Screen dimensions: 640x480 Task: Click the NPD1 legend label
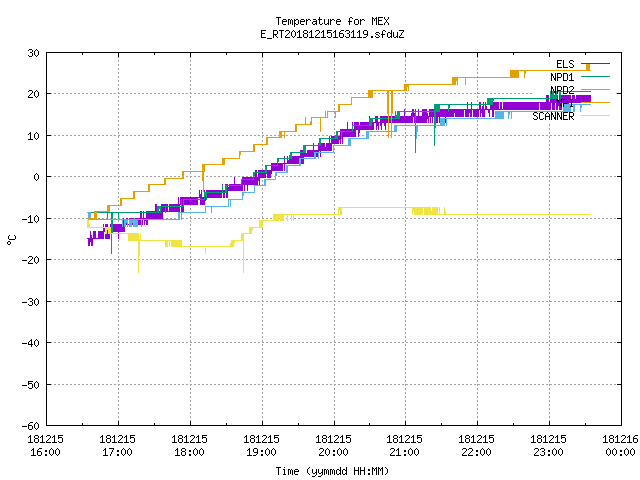[x=562, y=77]
